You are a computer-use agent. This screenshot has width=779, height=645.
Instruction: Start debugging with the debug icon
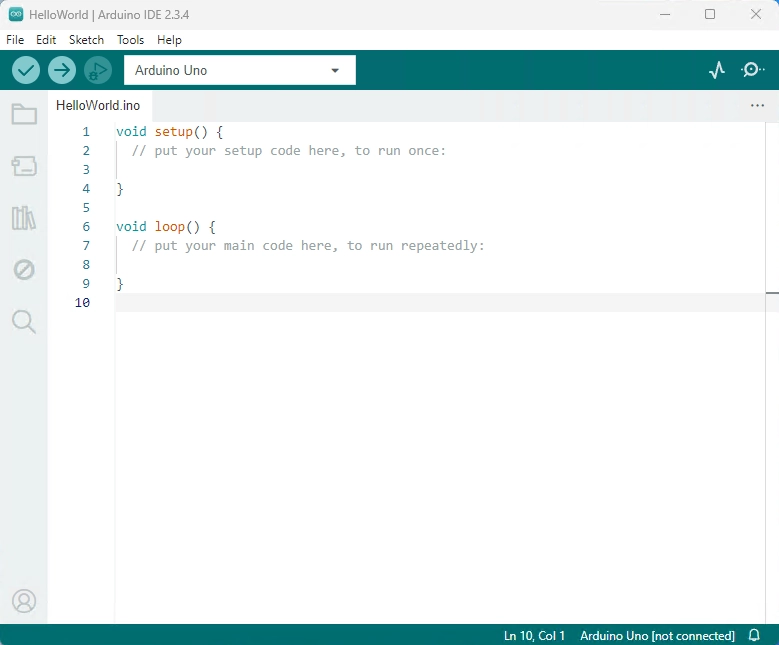click(97, 70)
